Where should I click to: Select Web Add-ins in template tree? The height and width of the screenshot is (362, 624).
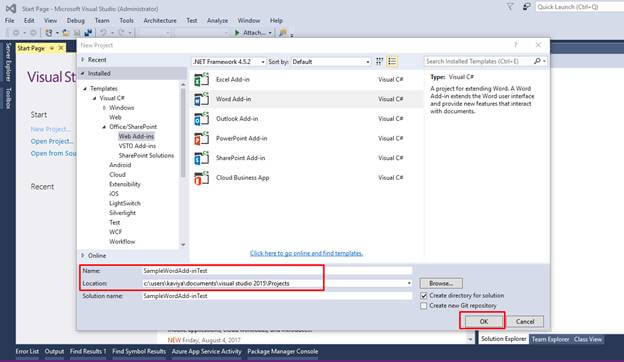pyautogui.click(x=136, y=136)
